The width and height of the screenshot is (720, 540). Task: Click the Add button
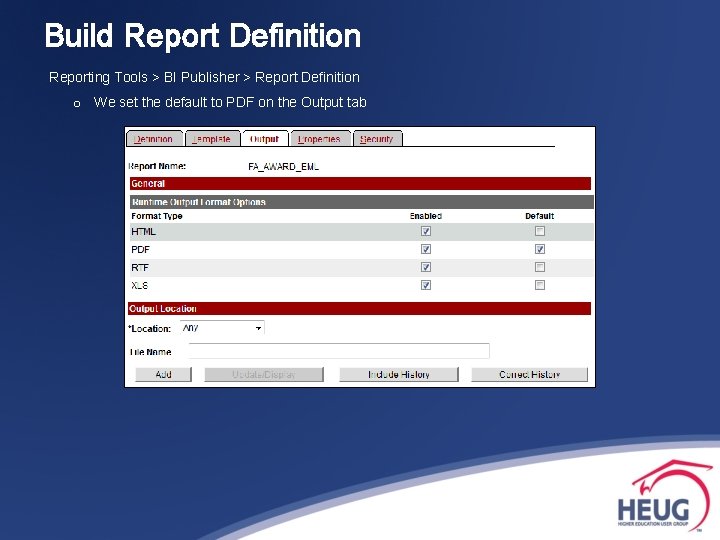click(x=163, y=374)
